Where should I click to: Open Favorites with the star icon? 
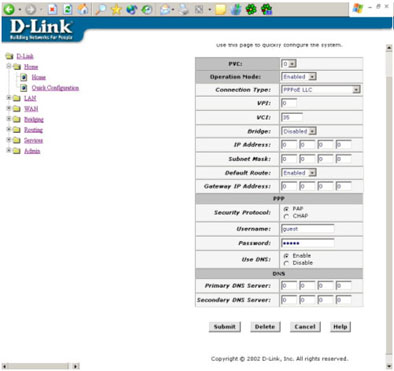click(x=116, y=9)
